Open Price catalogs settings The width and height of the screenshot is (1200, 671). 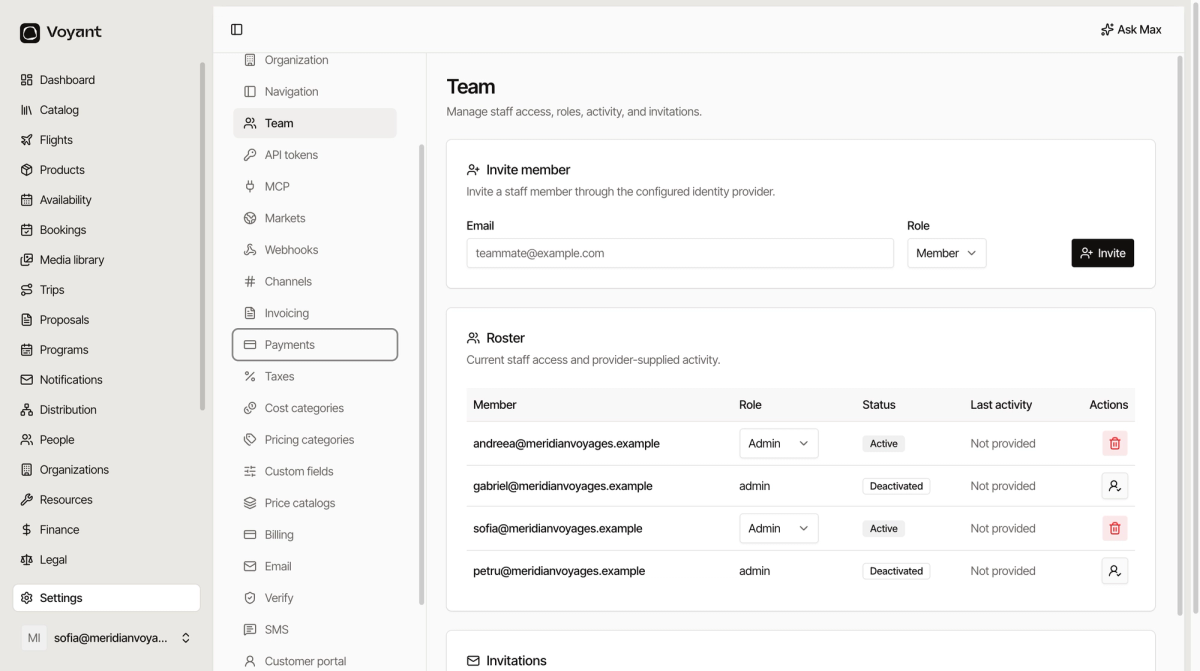pos(315,503)
